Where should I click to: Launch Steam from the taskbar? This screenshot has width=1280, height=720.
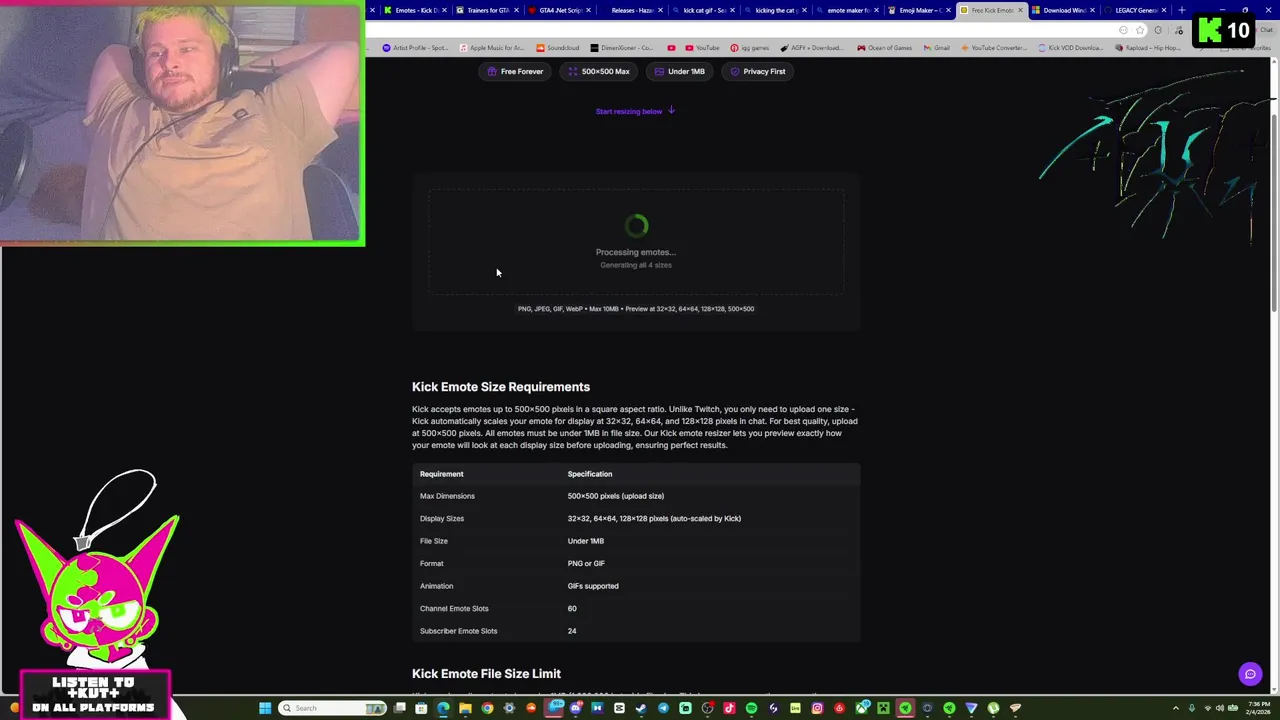[641, 708]
